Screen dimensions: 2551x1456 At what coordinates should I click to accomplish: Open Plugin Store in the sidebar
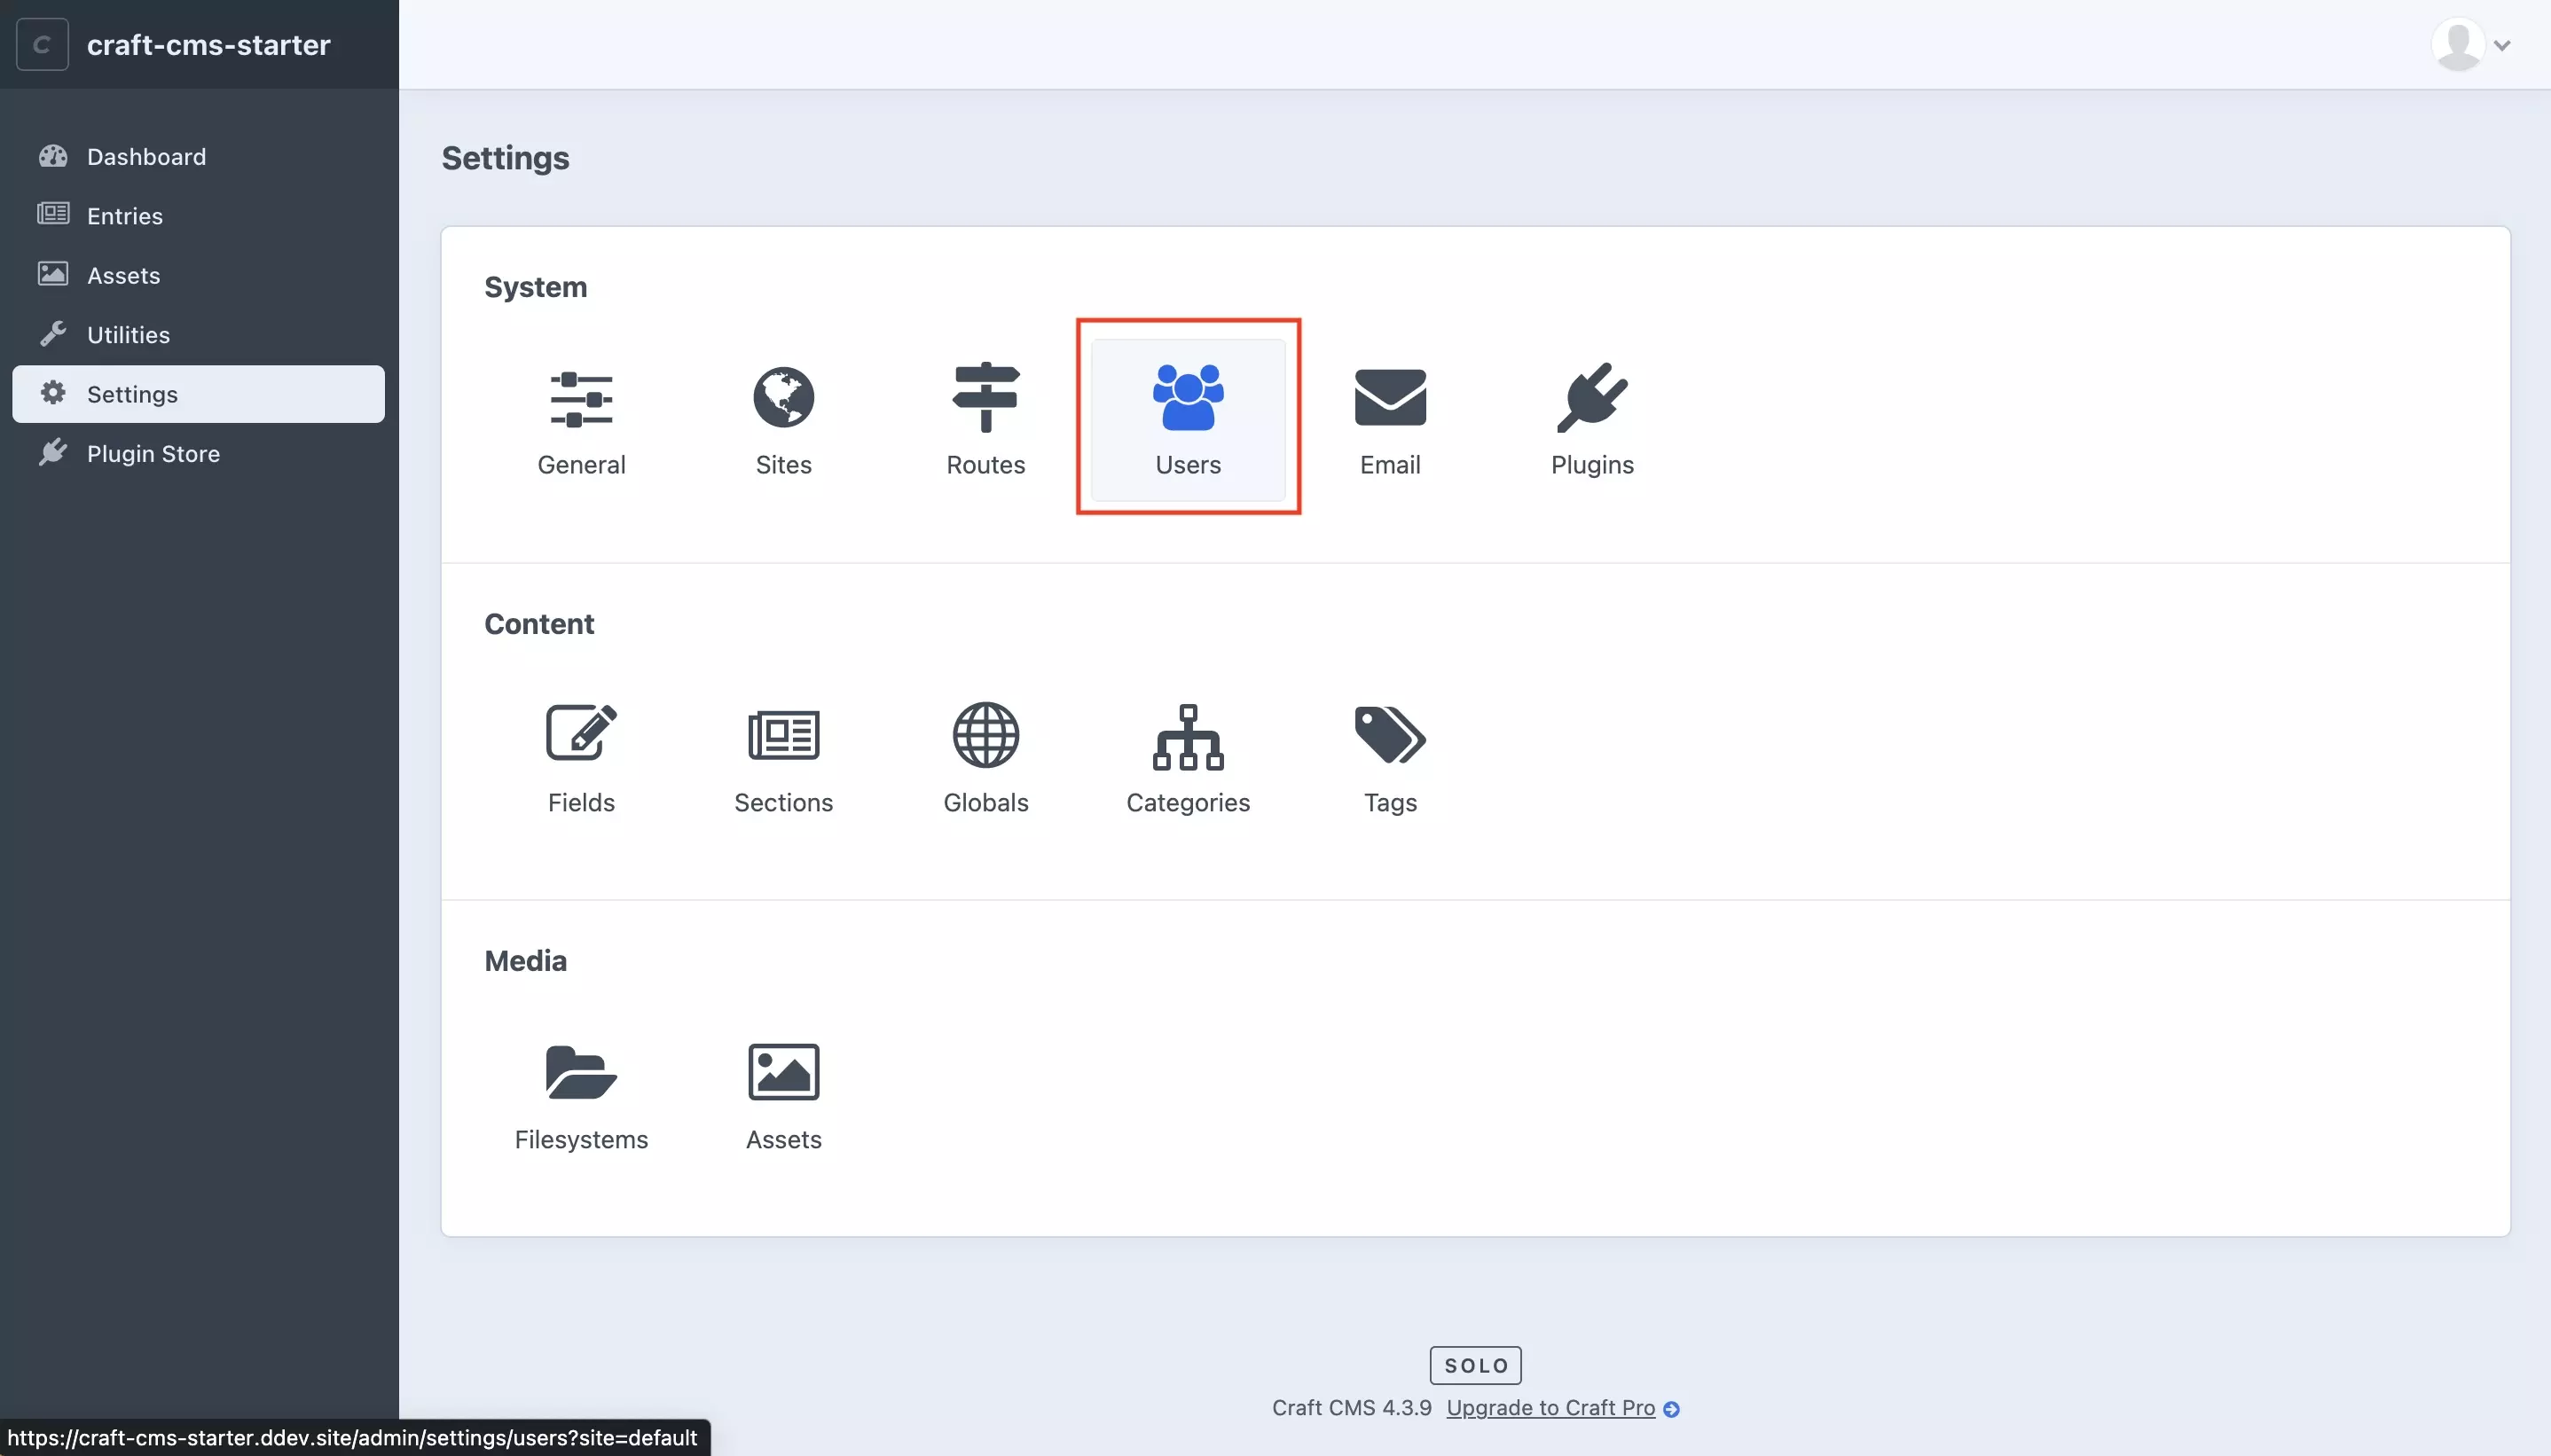click(198, 453)
